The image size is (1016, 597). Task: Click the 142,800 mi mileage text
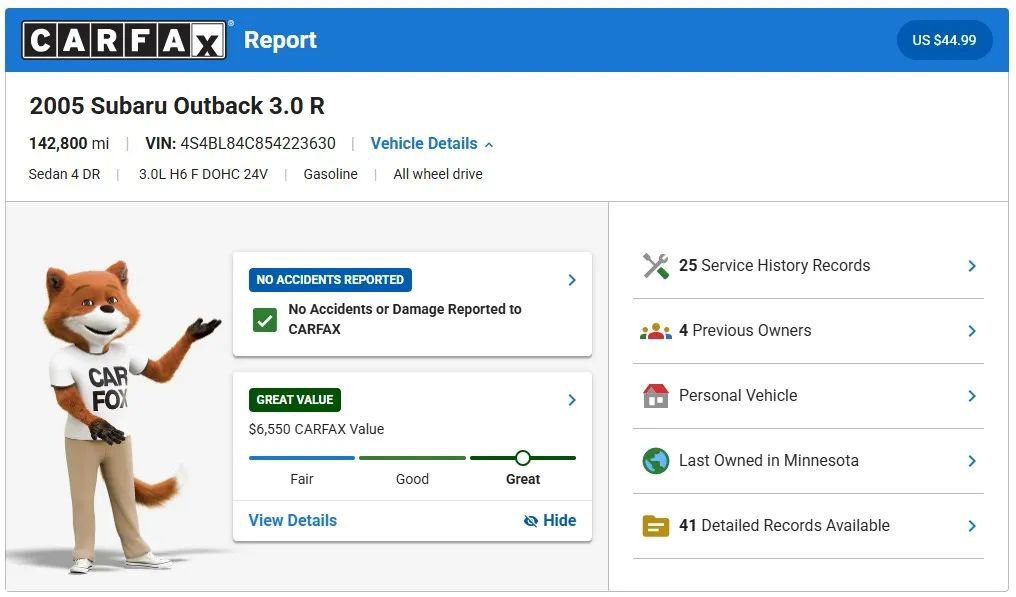coord(69,143)
